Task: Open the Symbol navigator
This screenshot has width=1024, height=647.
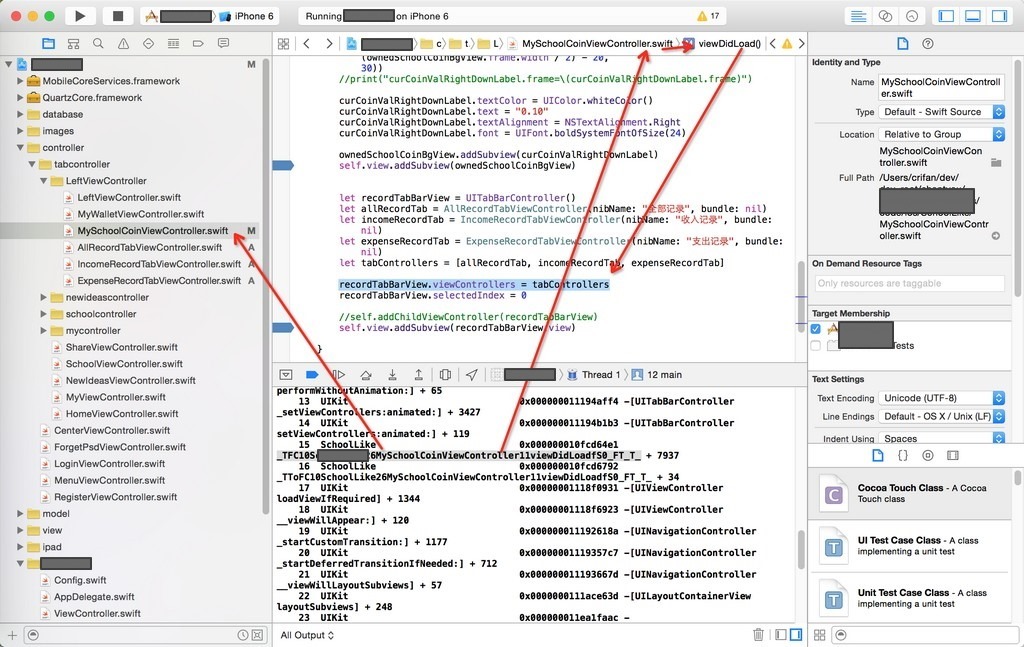Action: (73, 44)
